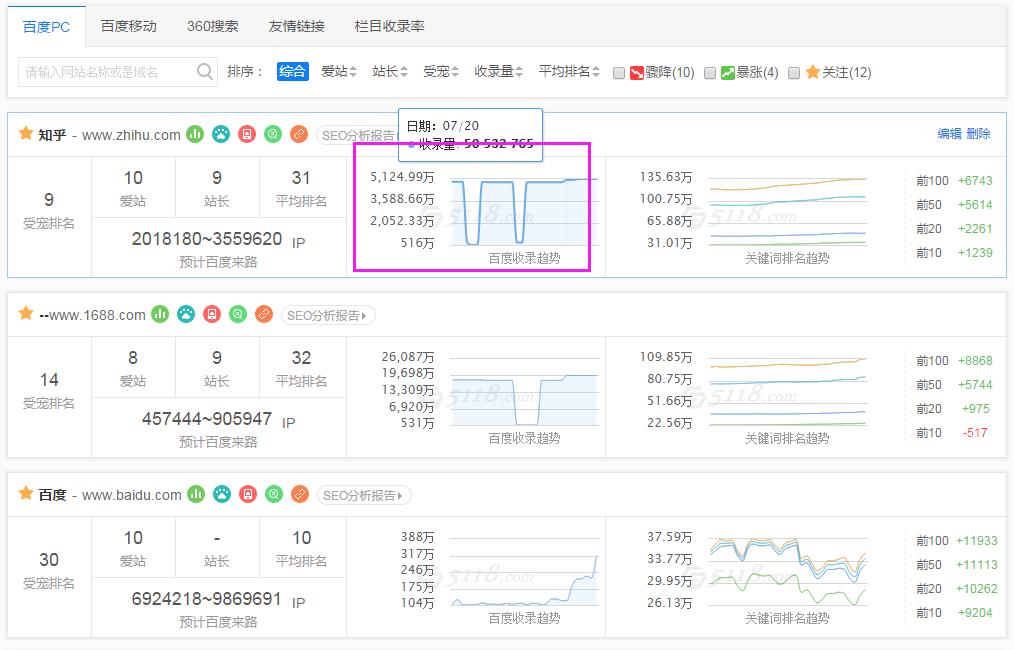This screenshot has width=1014, height=650.
Task: Click the green bar-chart icon for zhihu.com
Action: pos(195,134)
